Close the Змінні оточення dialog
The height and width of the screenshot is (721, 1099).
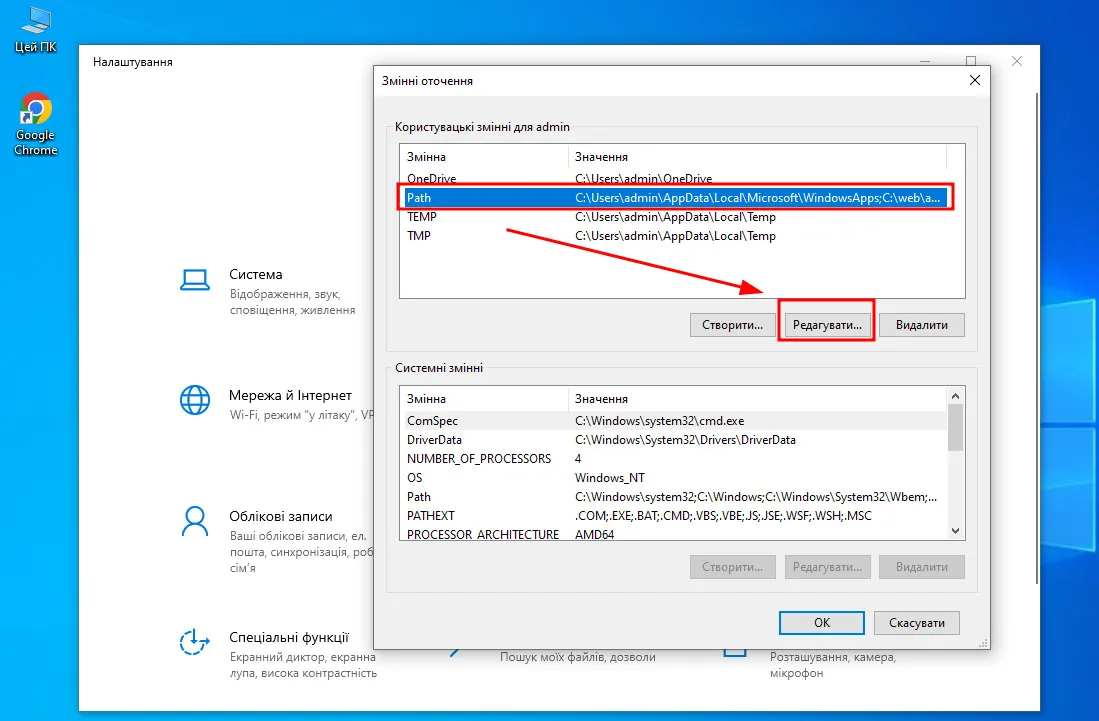pyautogui.click(x=974, y=81)
